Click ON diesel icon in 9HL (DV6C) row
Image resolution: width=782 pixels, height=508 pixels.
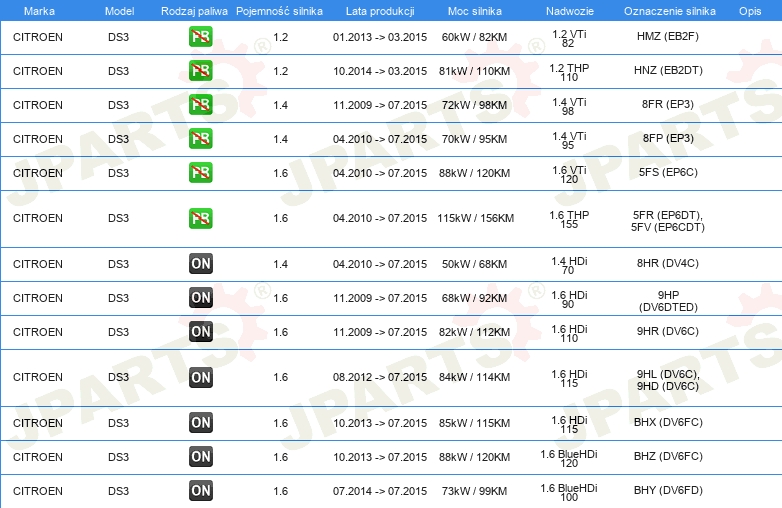coord(200,377)
